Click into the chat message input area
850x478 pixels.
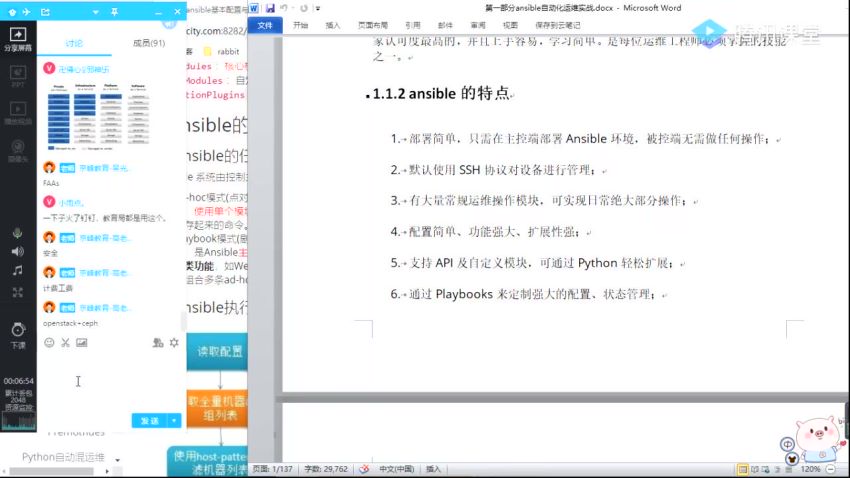point(111,381)
